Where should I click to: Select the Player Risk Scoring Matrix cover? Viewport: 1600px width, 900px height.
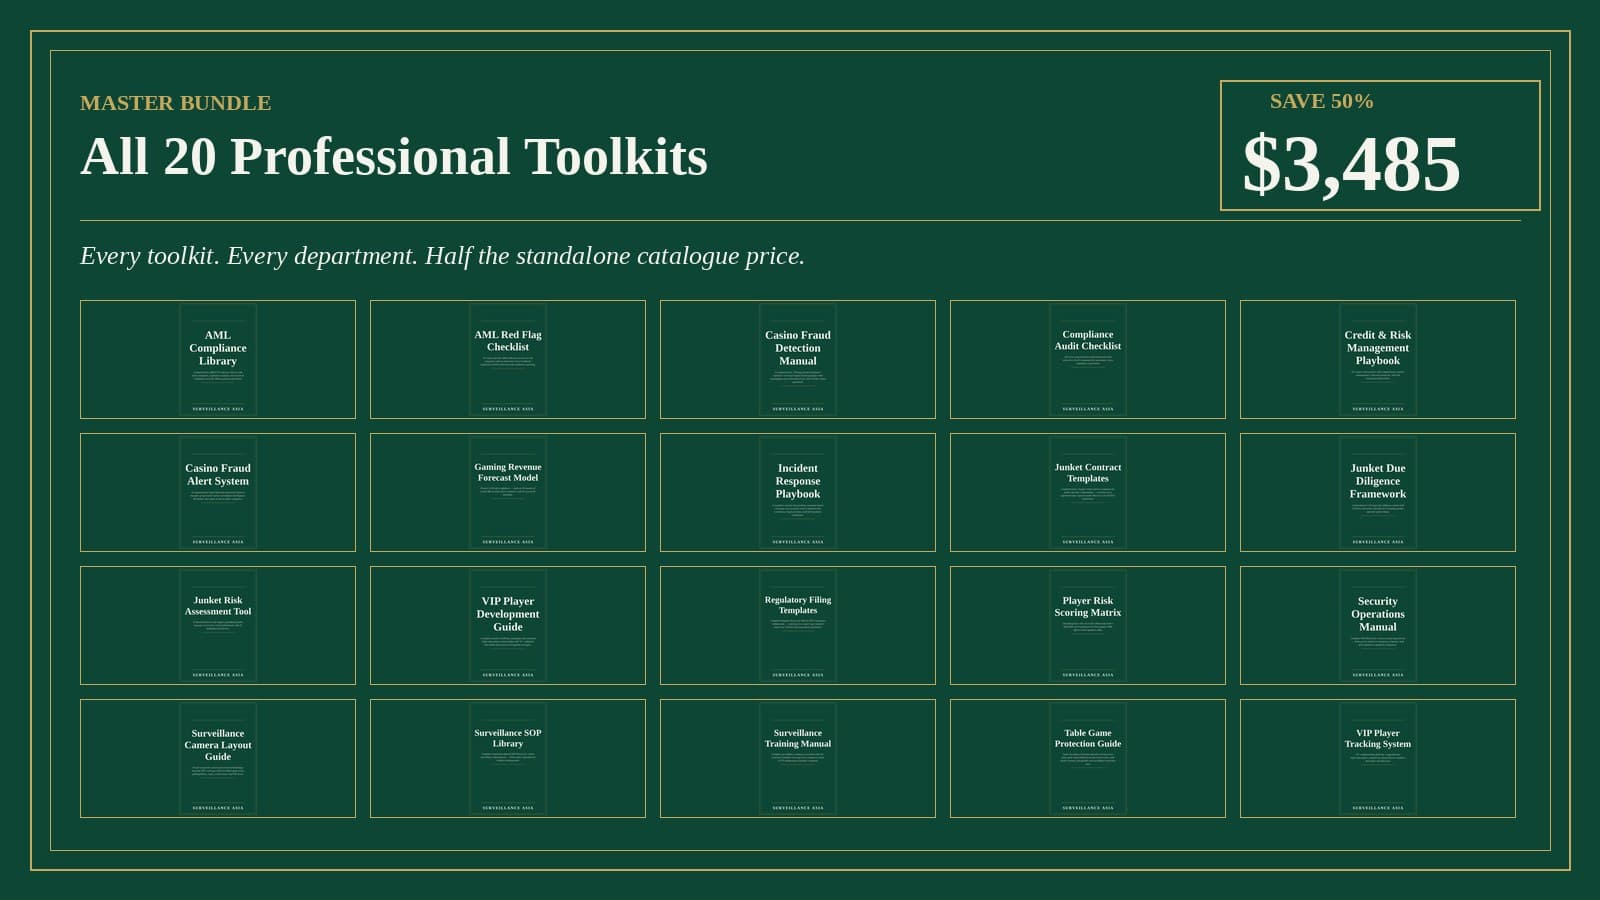pos(1088,625)
